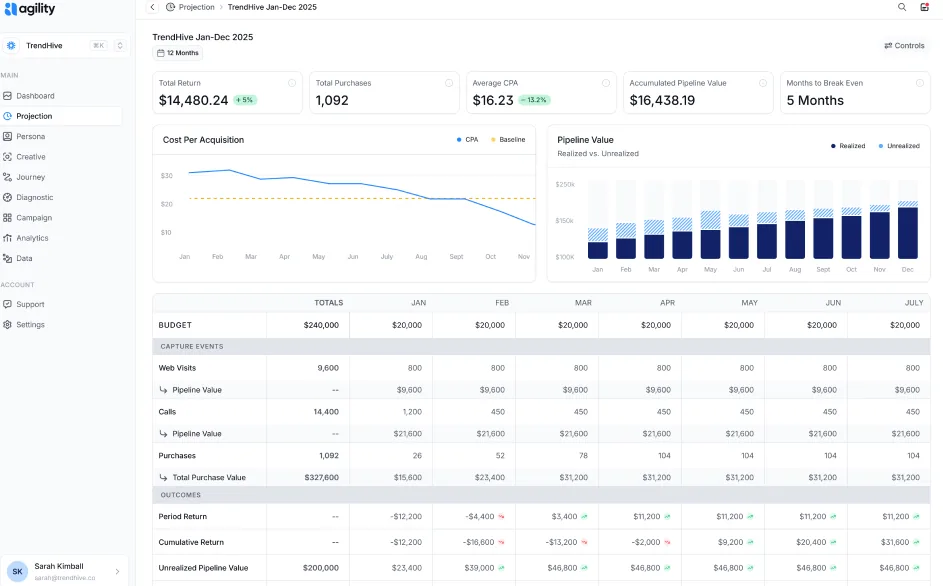The image size is (943, 586).
Task: Click the Campaign sidebar icon
Action: 7,218
